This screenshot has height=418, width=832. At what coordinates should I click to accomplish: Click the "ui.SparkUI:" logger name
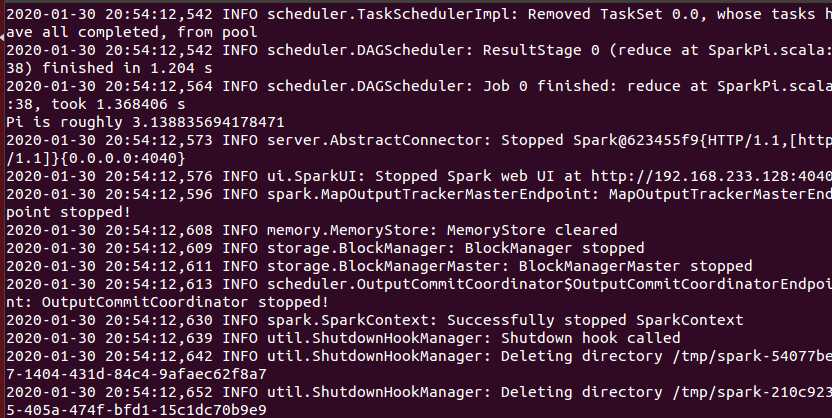(x=318, y=176)
